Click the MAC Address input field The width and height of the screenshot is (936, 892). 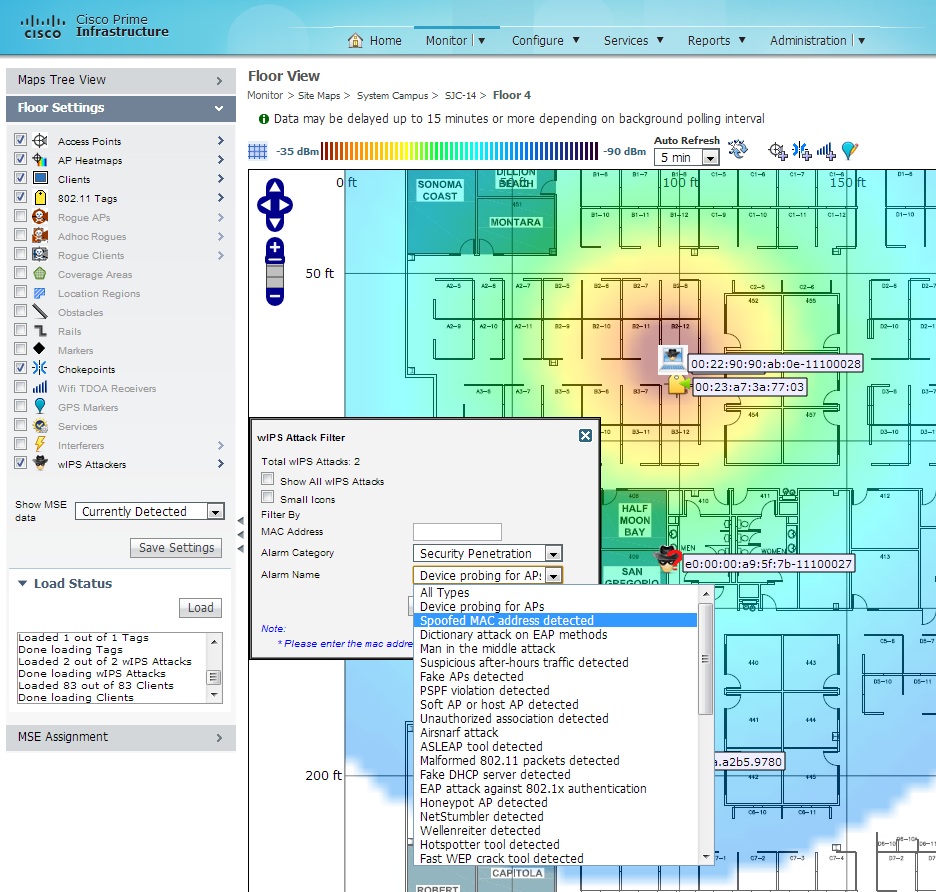(457, 532)
